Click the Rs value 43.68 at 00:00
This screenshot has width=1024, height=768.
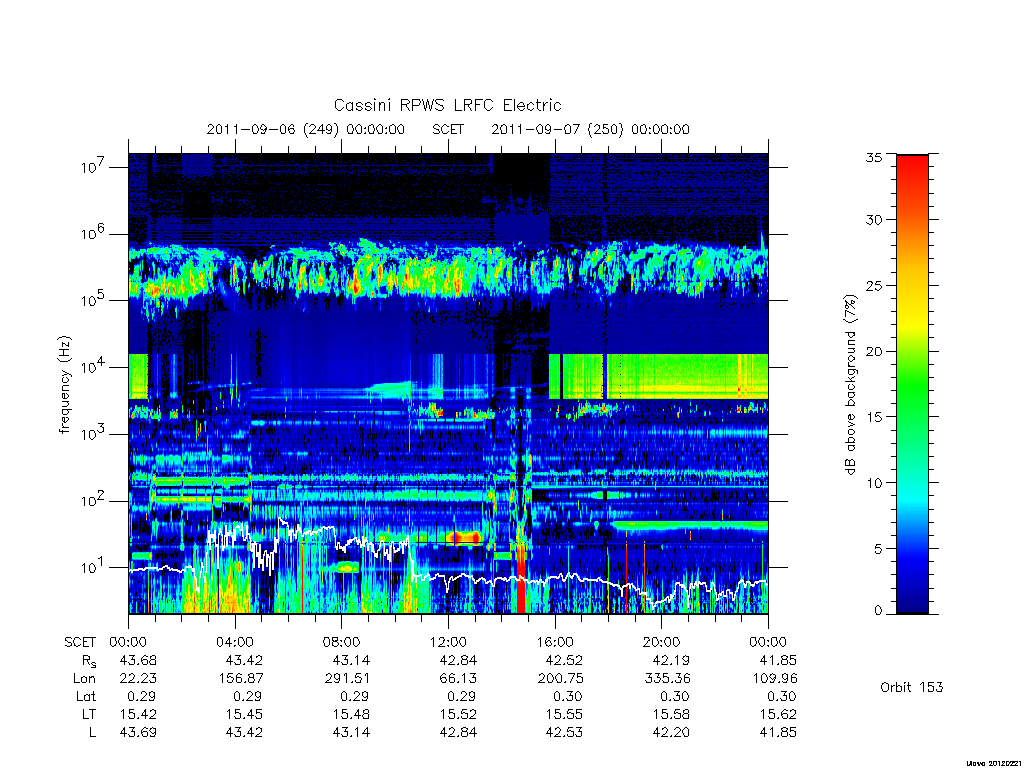[138, 660]
